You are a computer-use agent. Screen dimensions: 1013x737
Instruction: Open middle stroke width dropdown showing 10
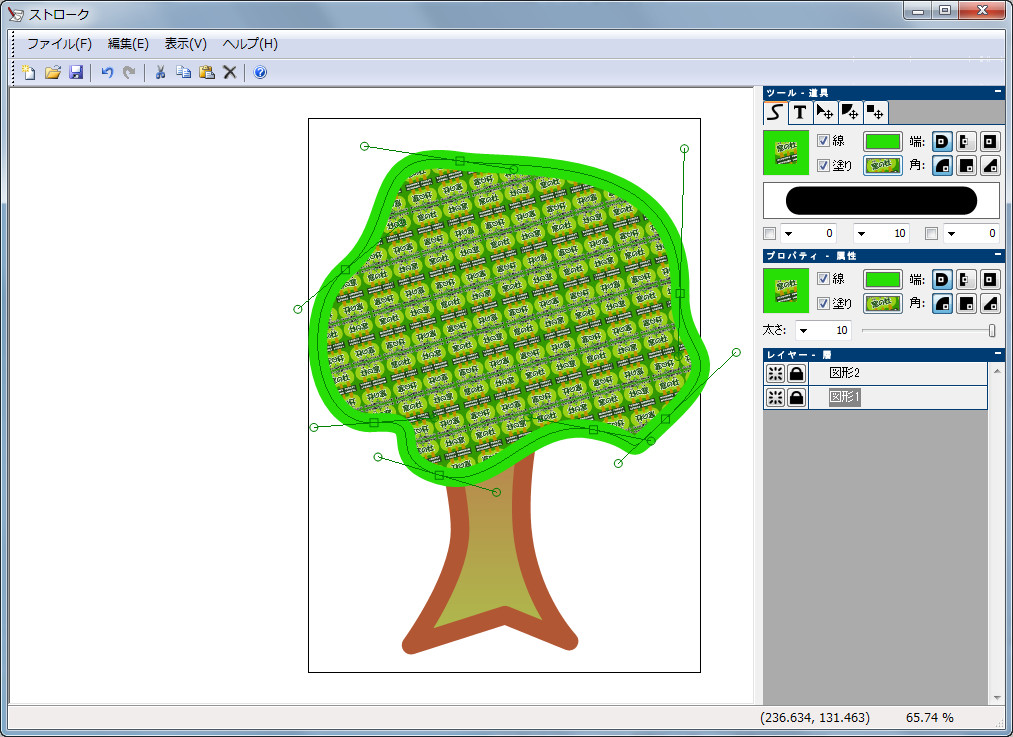point(861,234)
